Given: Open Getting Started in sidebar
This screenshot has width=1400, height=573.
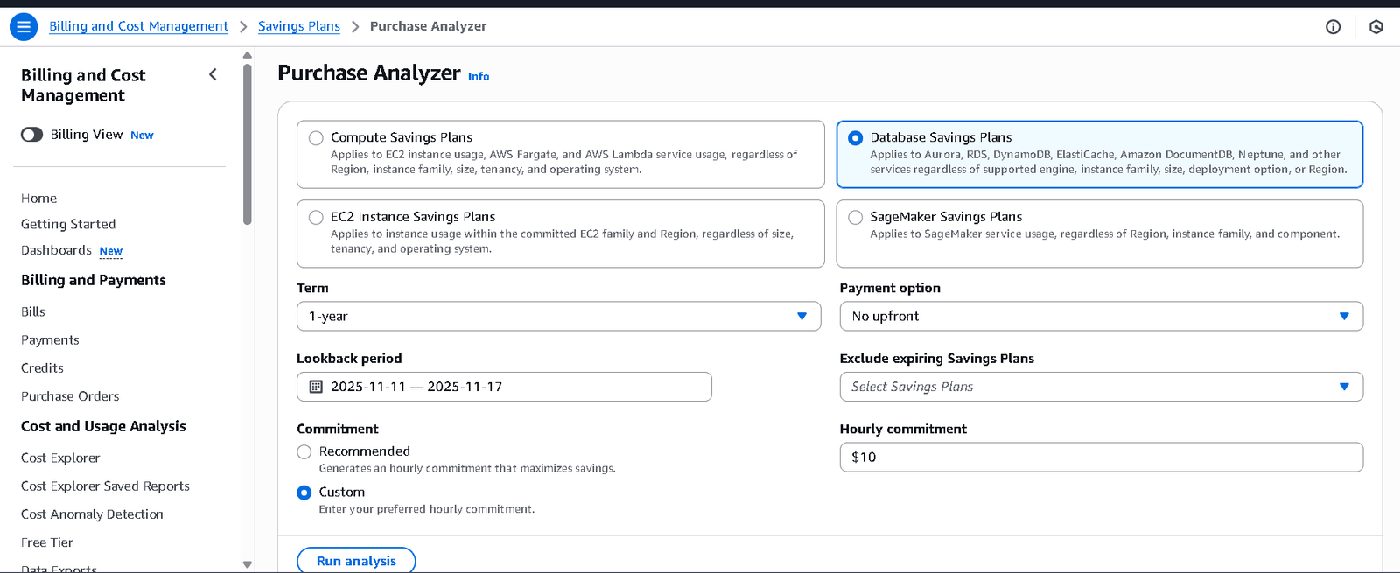Looking at the screenshot, I should pos(68,224).
